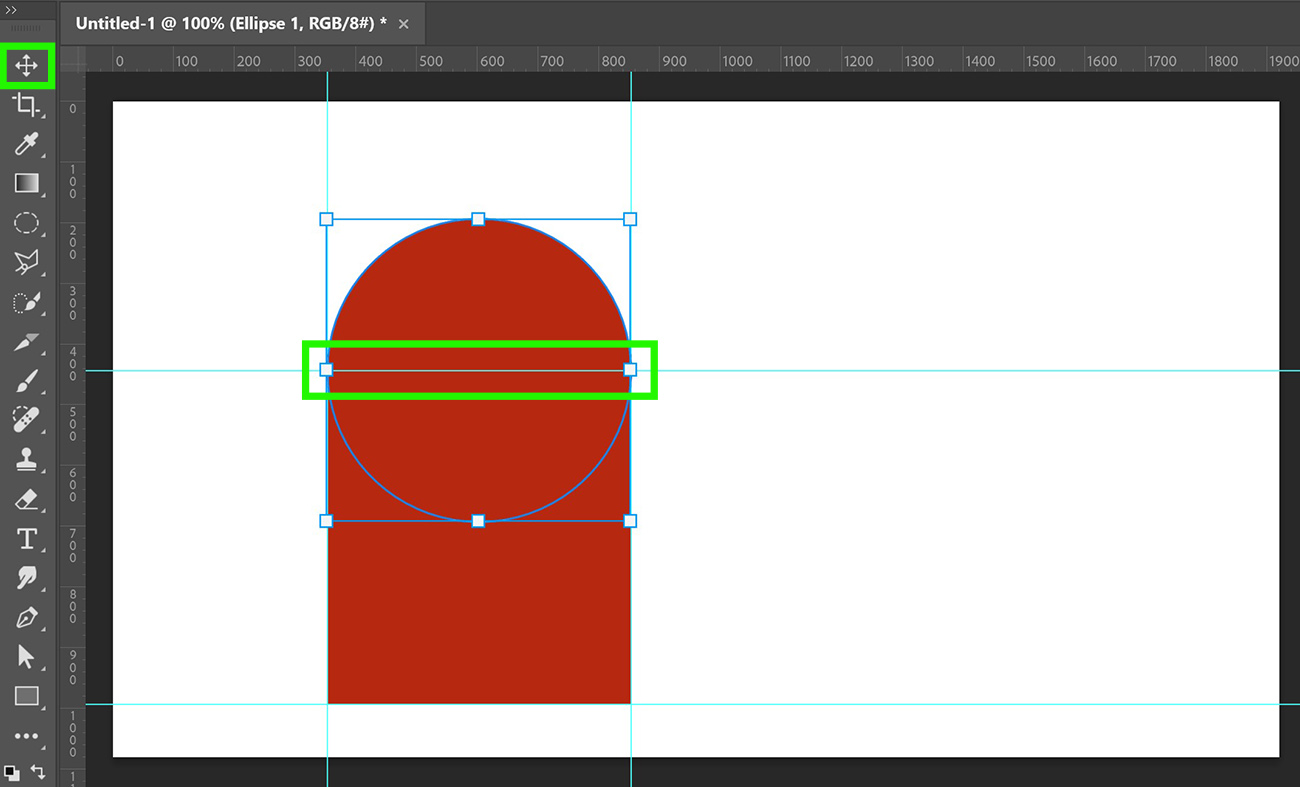Screen dimensions: 1300x787
Task: Select the Move tool
Action: (x=27, y=66)
